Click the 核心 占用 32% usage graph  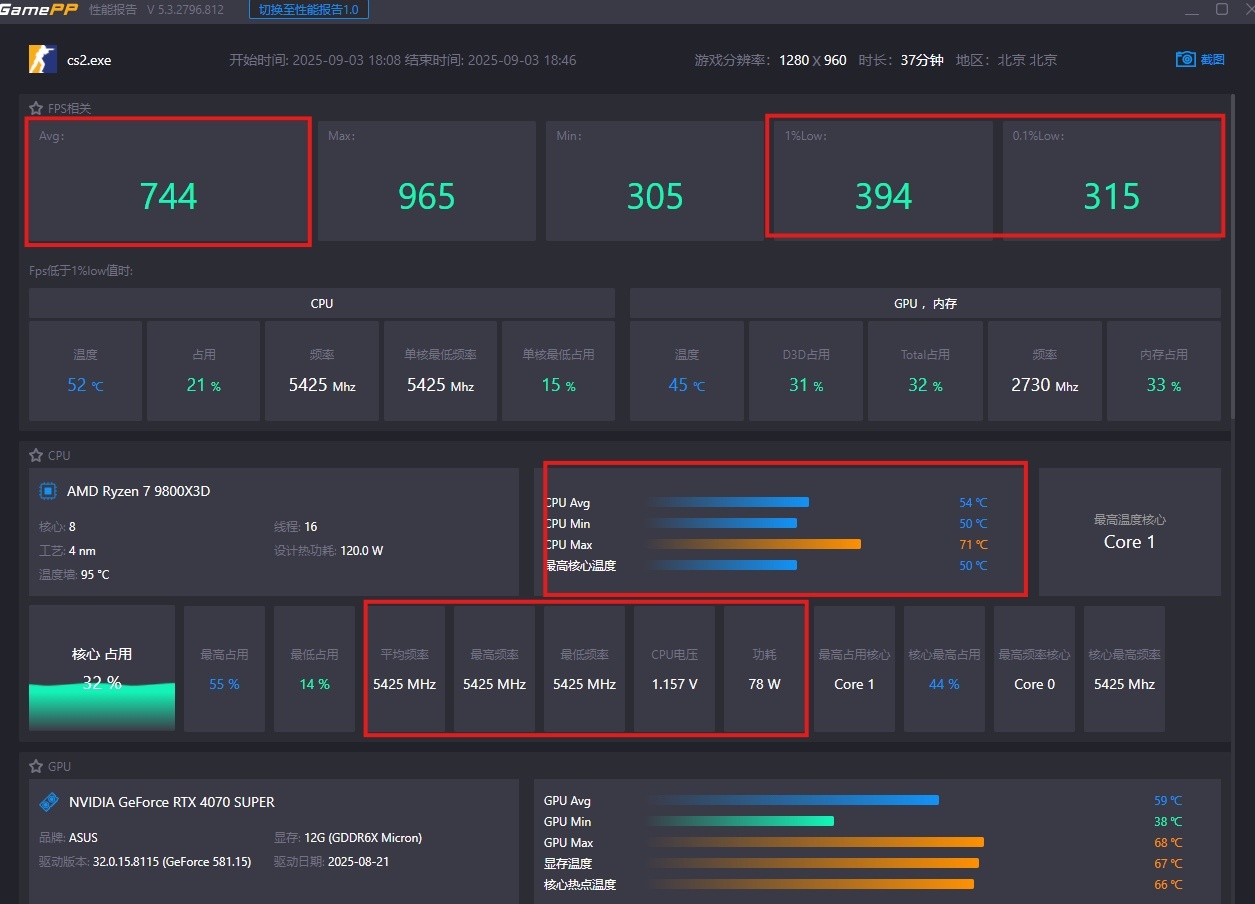(102, 668)
